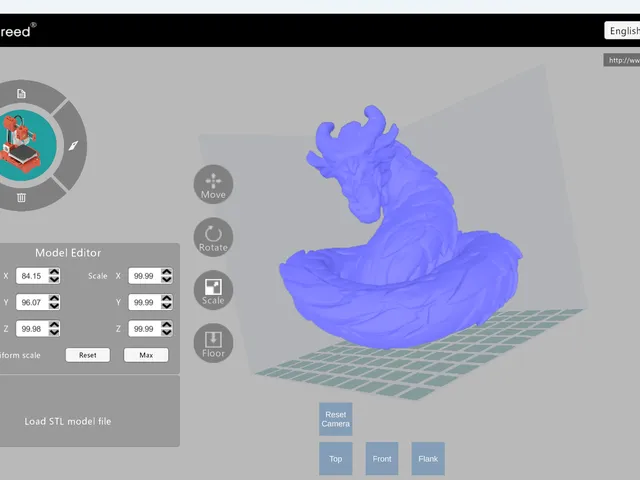Click the edit model icon on dial
This screenshot has width=640, height=480.
[x=73, y=146]
